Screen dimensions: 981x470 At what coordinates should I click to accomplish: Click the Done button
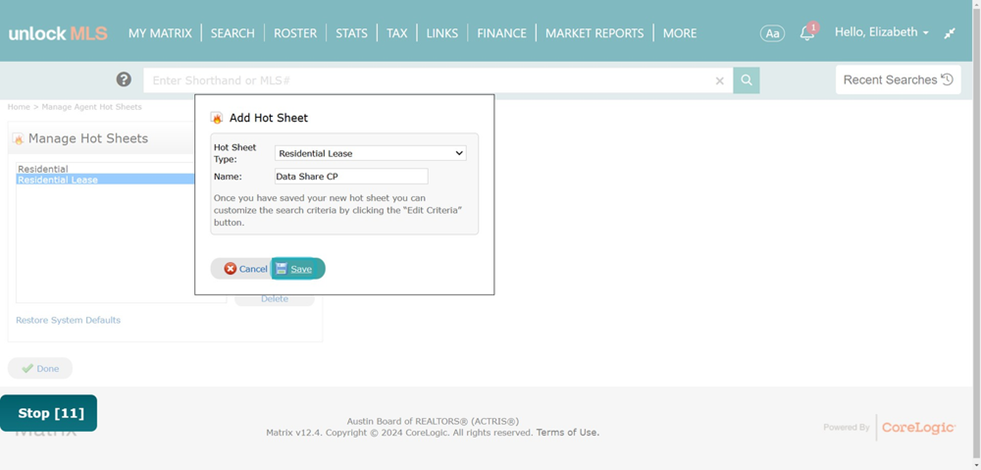(40, 369)
